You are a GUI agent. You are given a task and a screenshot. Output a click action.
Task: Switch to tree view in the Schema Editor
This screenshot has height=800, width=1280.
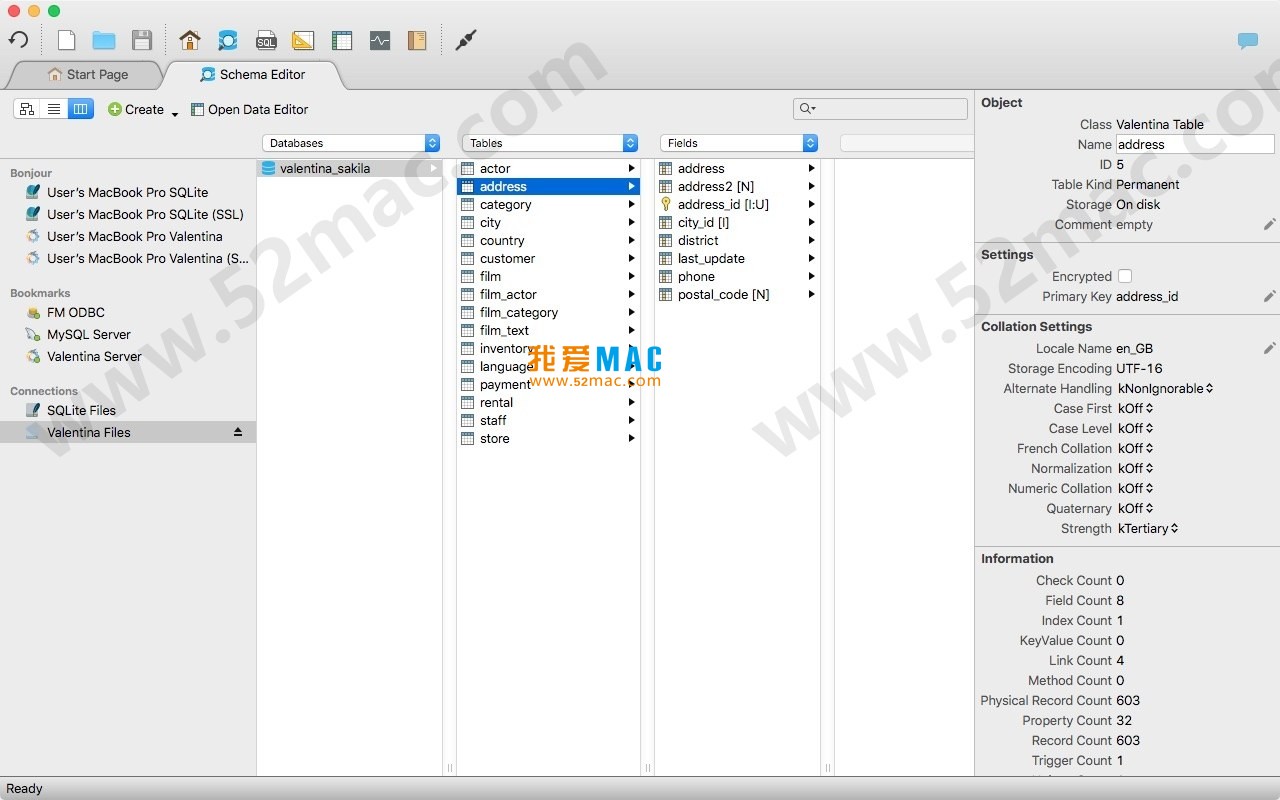(27, 108)
